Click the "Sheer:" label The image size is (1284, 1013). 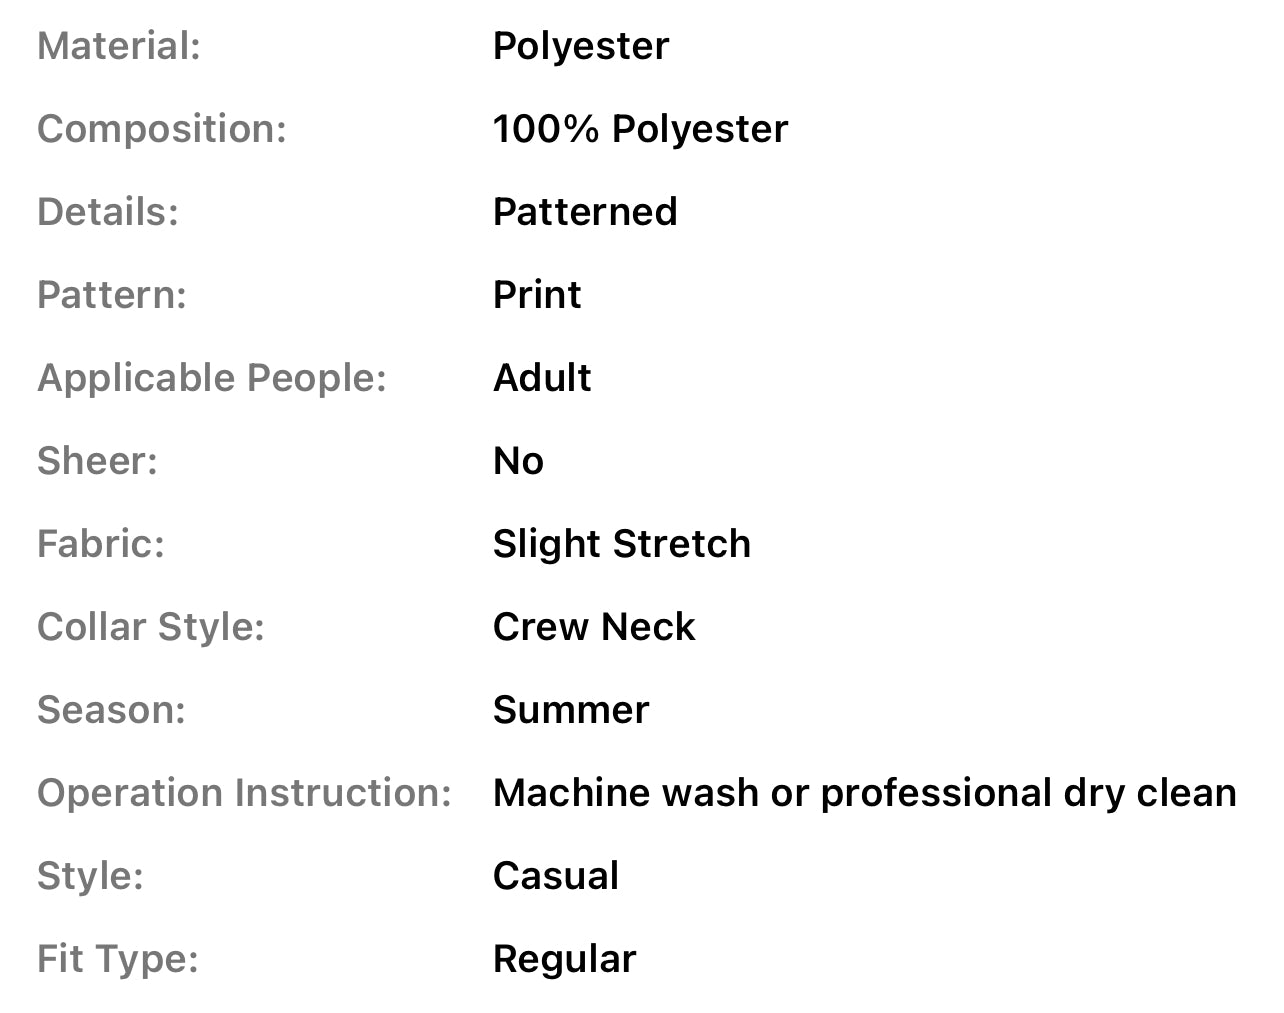pos(97,461)
